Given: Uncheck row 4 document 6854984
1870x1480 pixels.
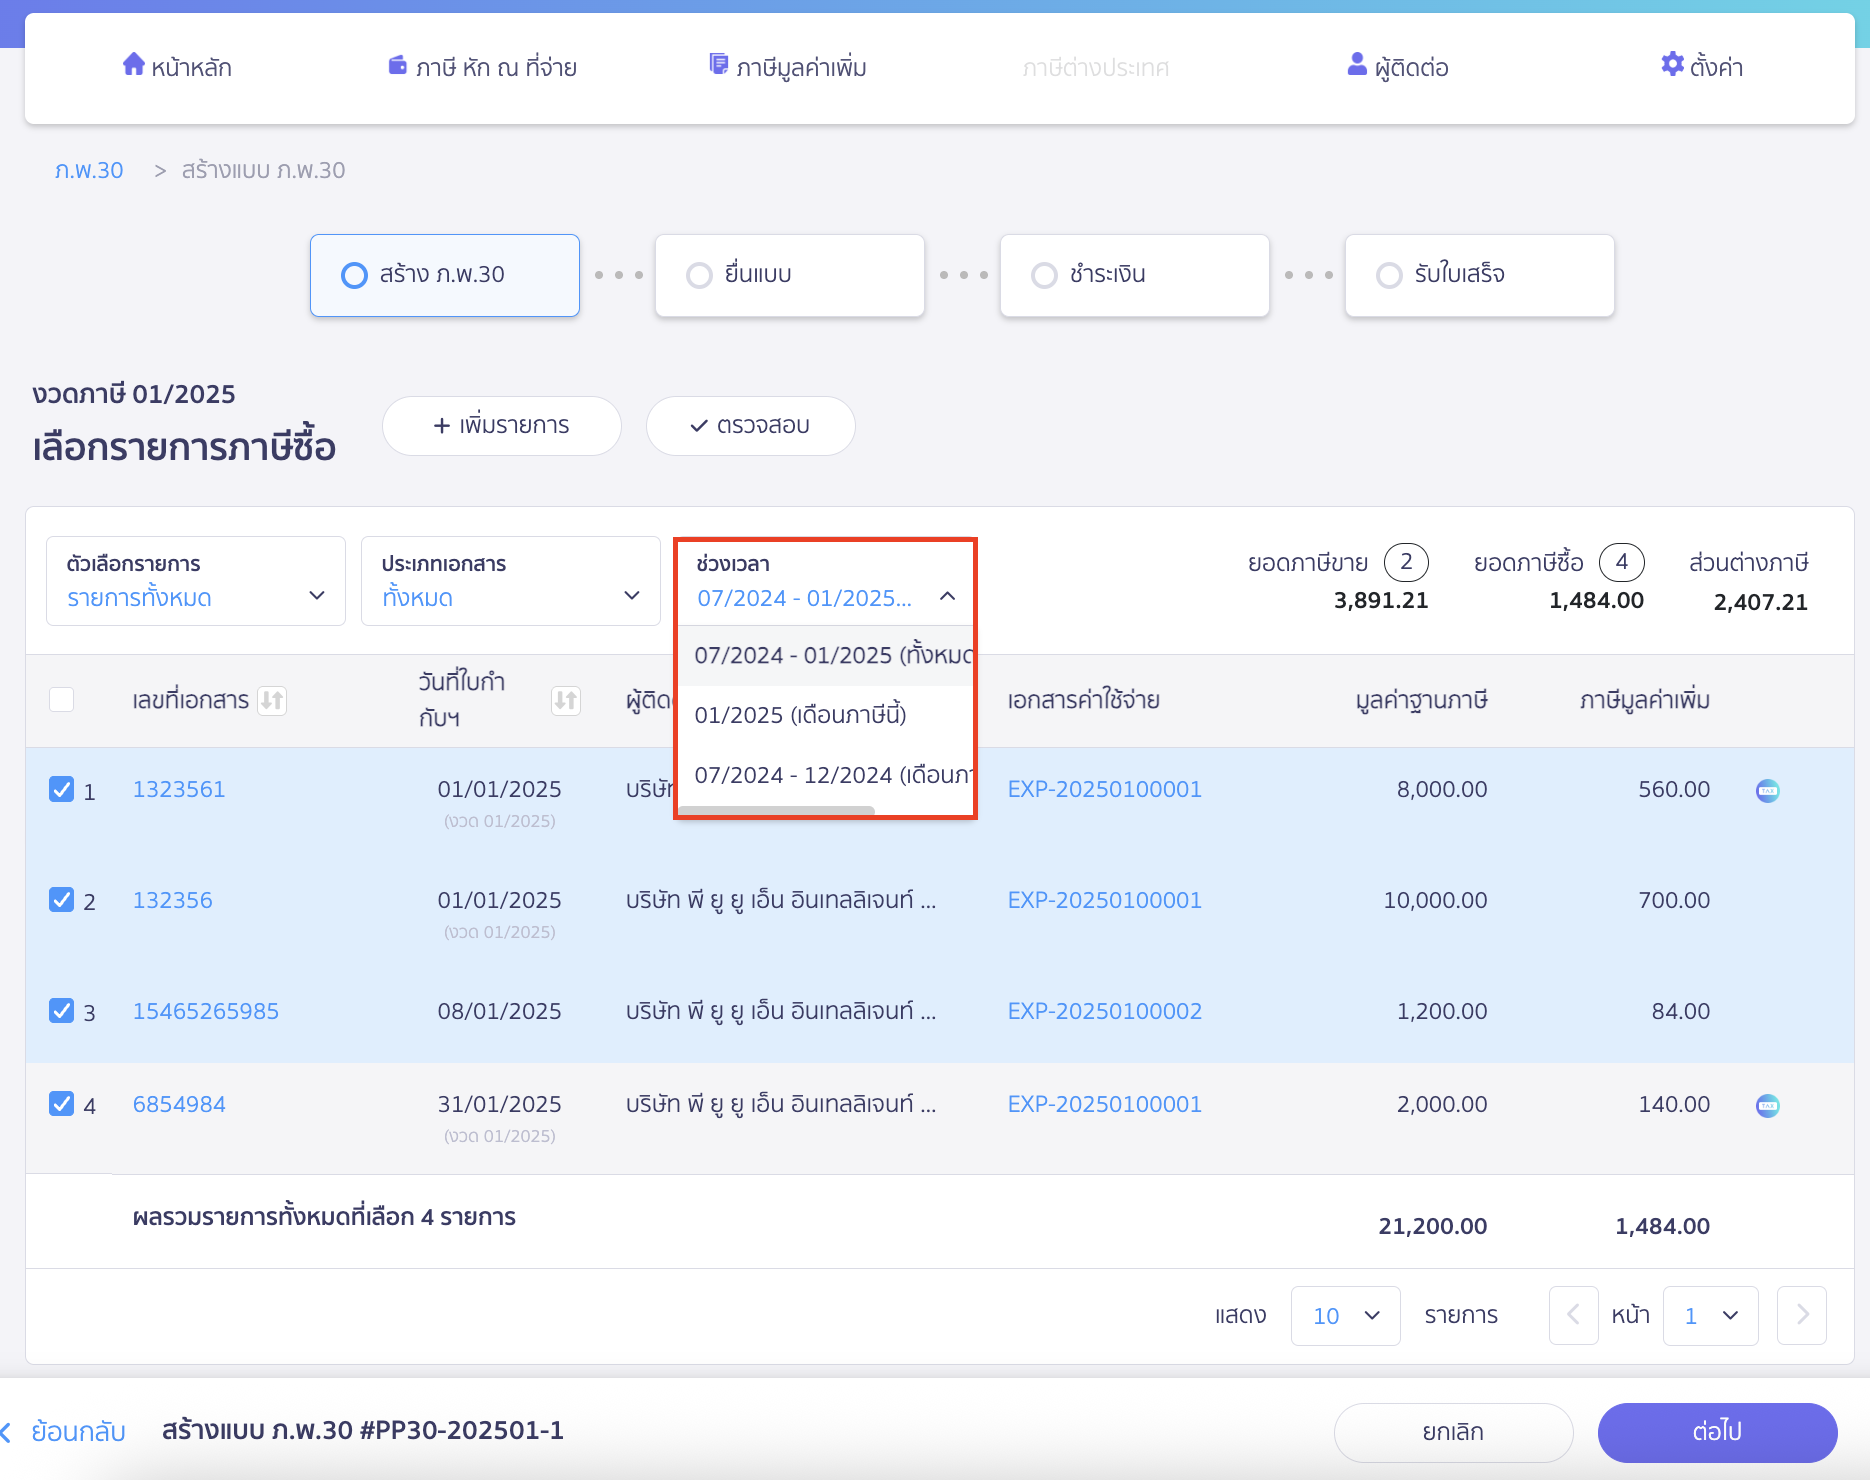Looking at the screenshot, I should coord(62,1104).
